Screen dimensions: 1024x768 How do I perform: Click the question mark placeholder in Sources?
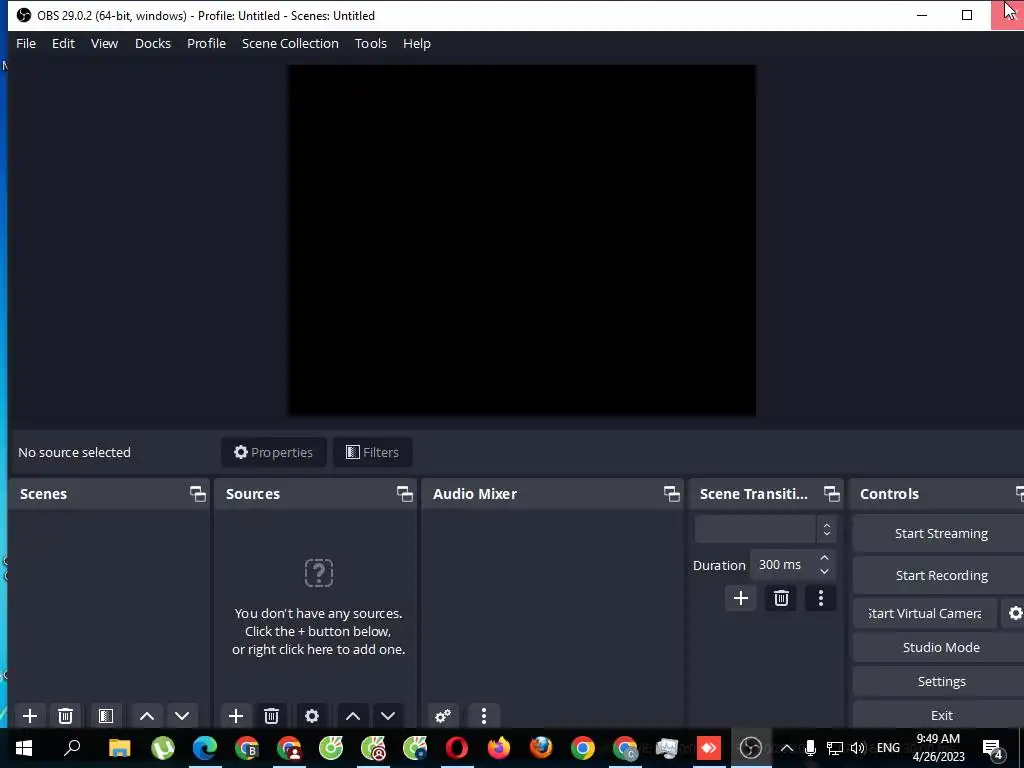(x=319, y=573)
